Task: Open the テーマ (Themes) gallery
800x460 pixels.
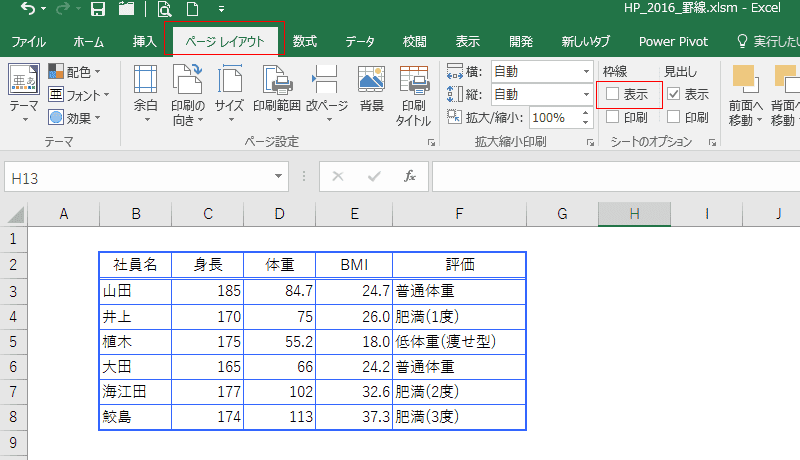Action: click(23, 95)
